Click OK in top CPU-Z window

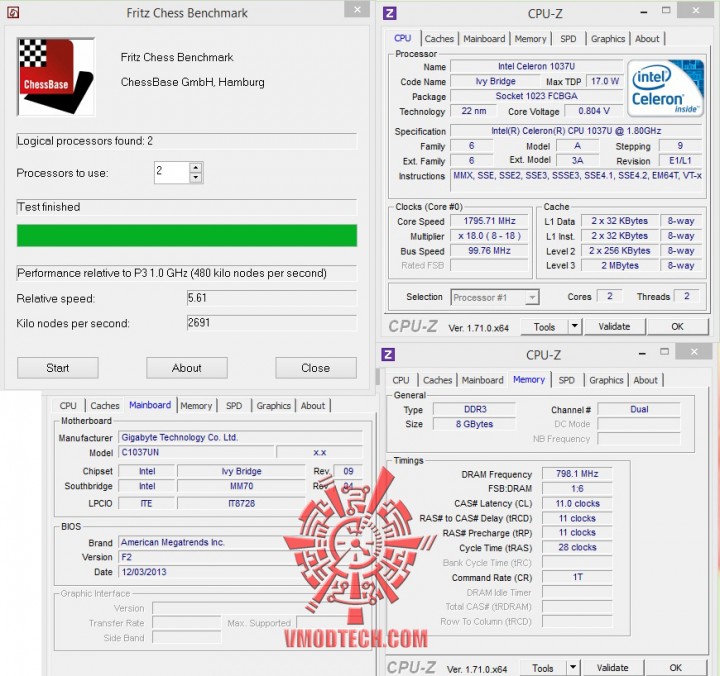point(677,327)
